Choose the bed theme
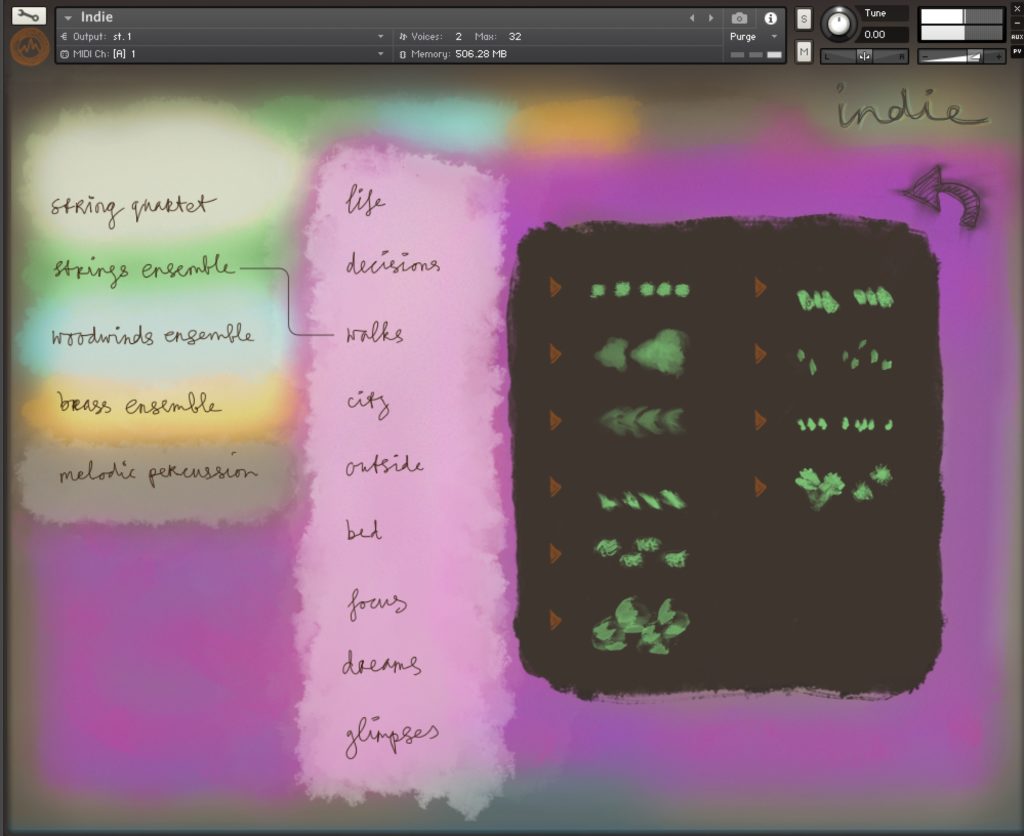The image size is (1024, 836). tap(364, 530)
